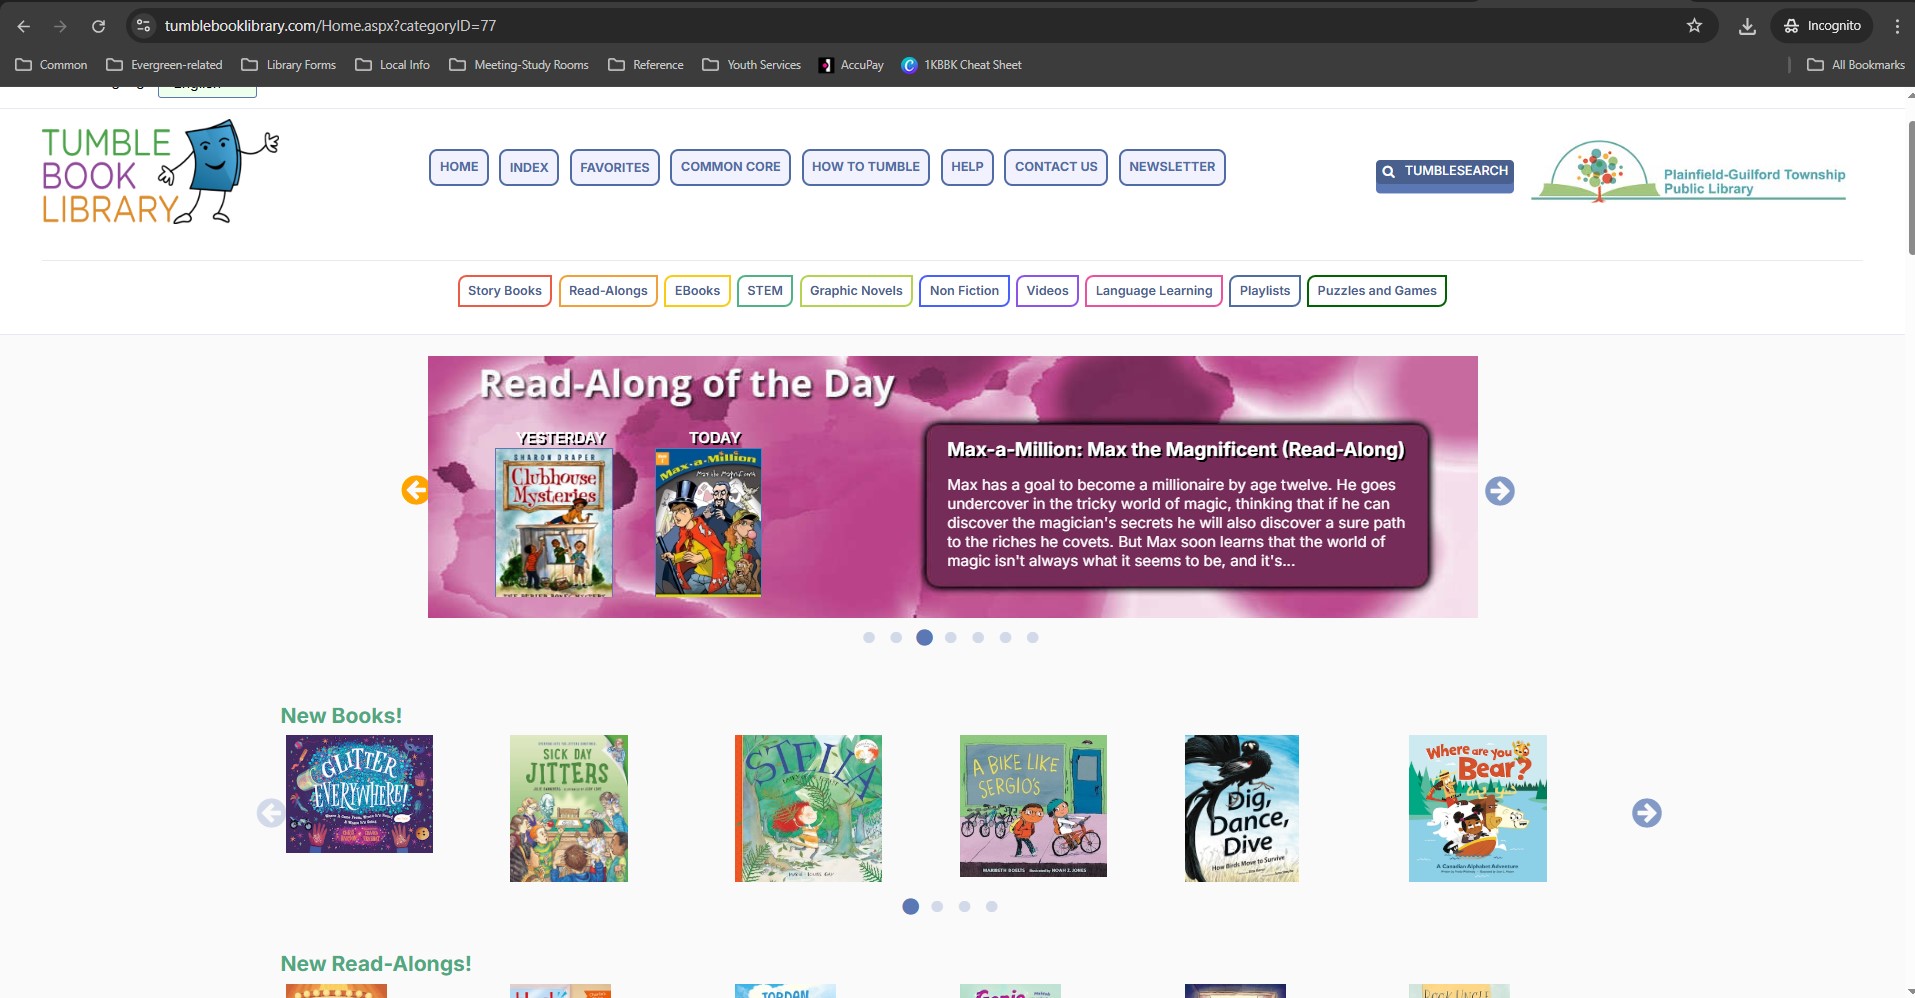Open the Stella book cover
The width and height of the screenshot is (1915, 998).
(808, 808)
